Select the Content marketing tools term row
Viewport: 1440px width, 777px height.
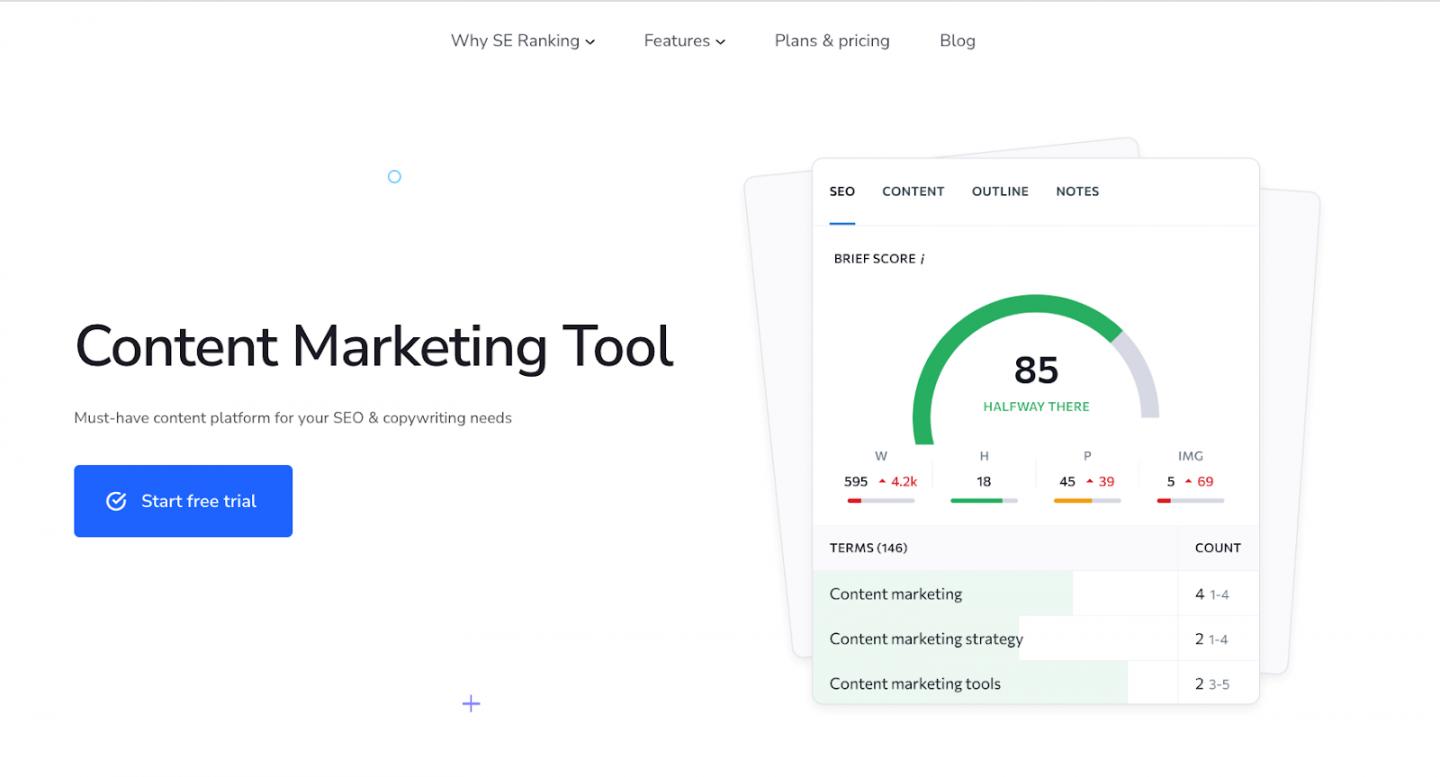915,684
